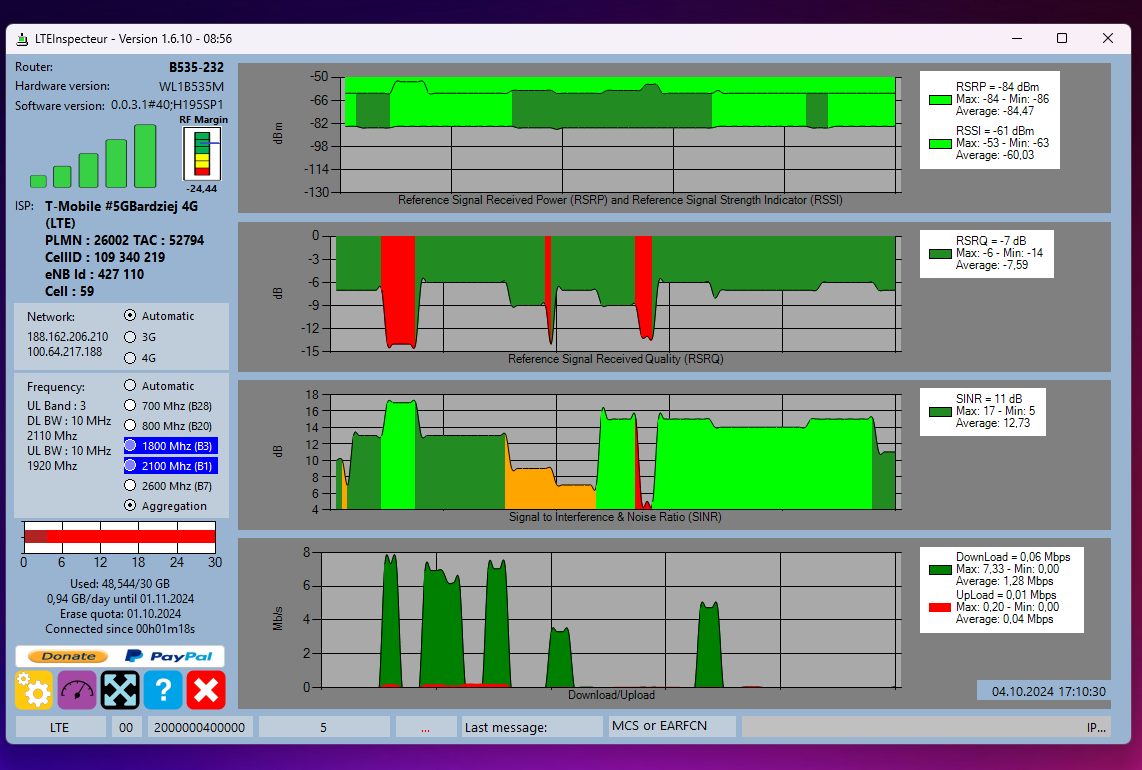Choose the 800 Mhz (B20) band option
Image resolution: width=1142 pixels, height=770 pixels.
coord(168,425)
